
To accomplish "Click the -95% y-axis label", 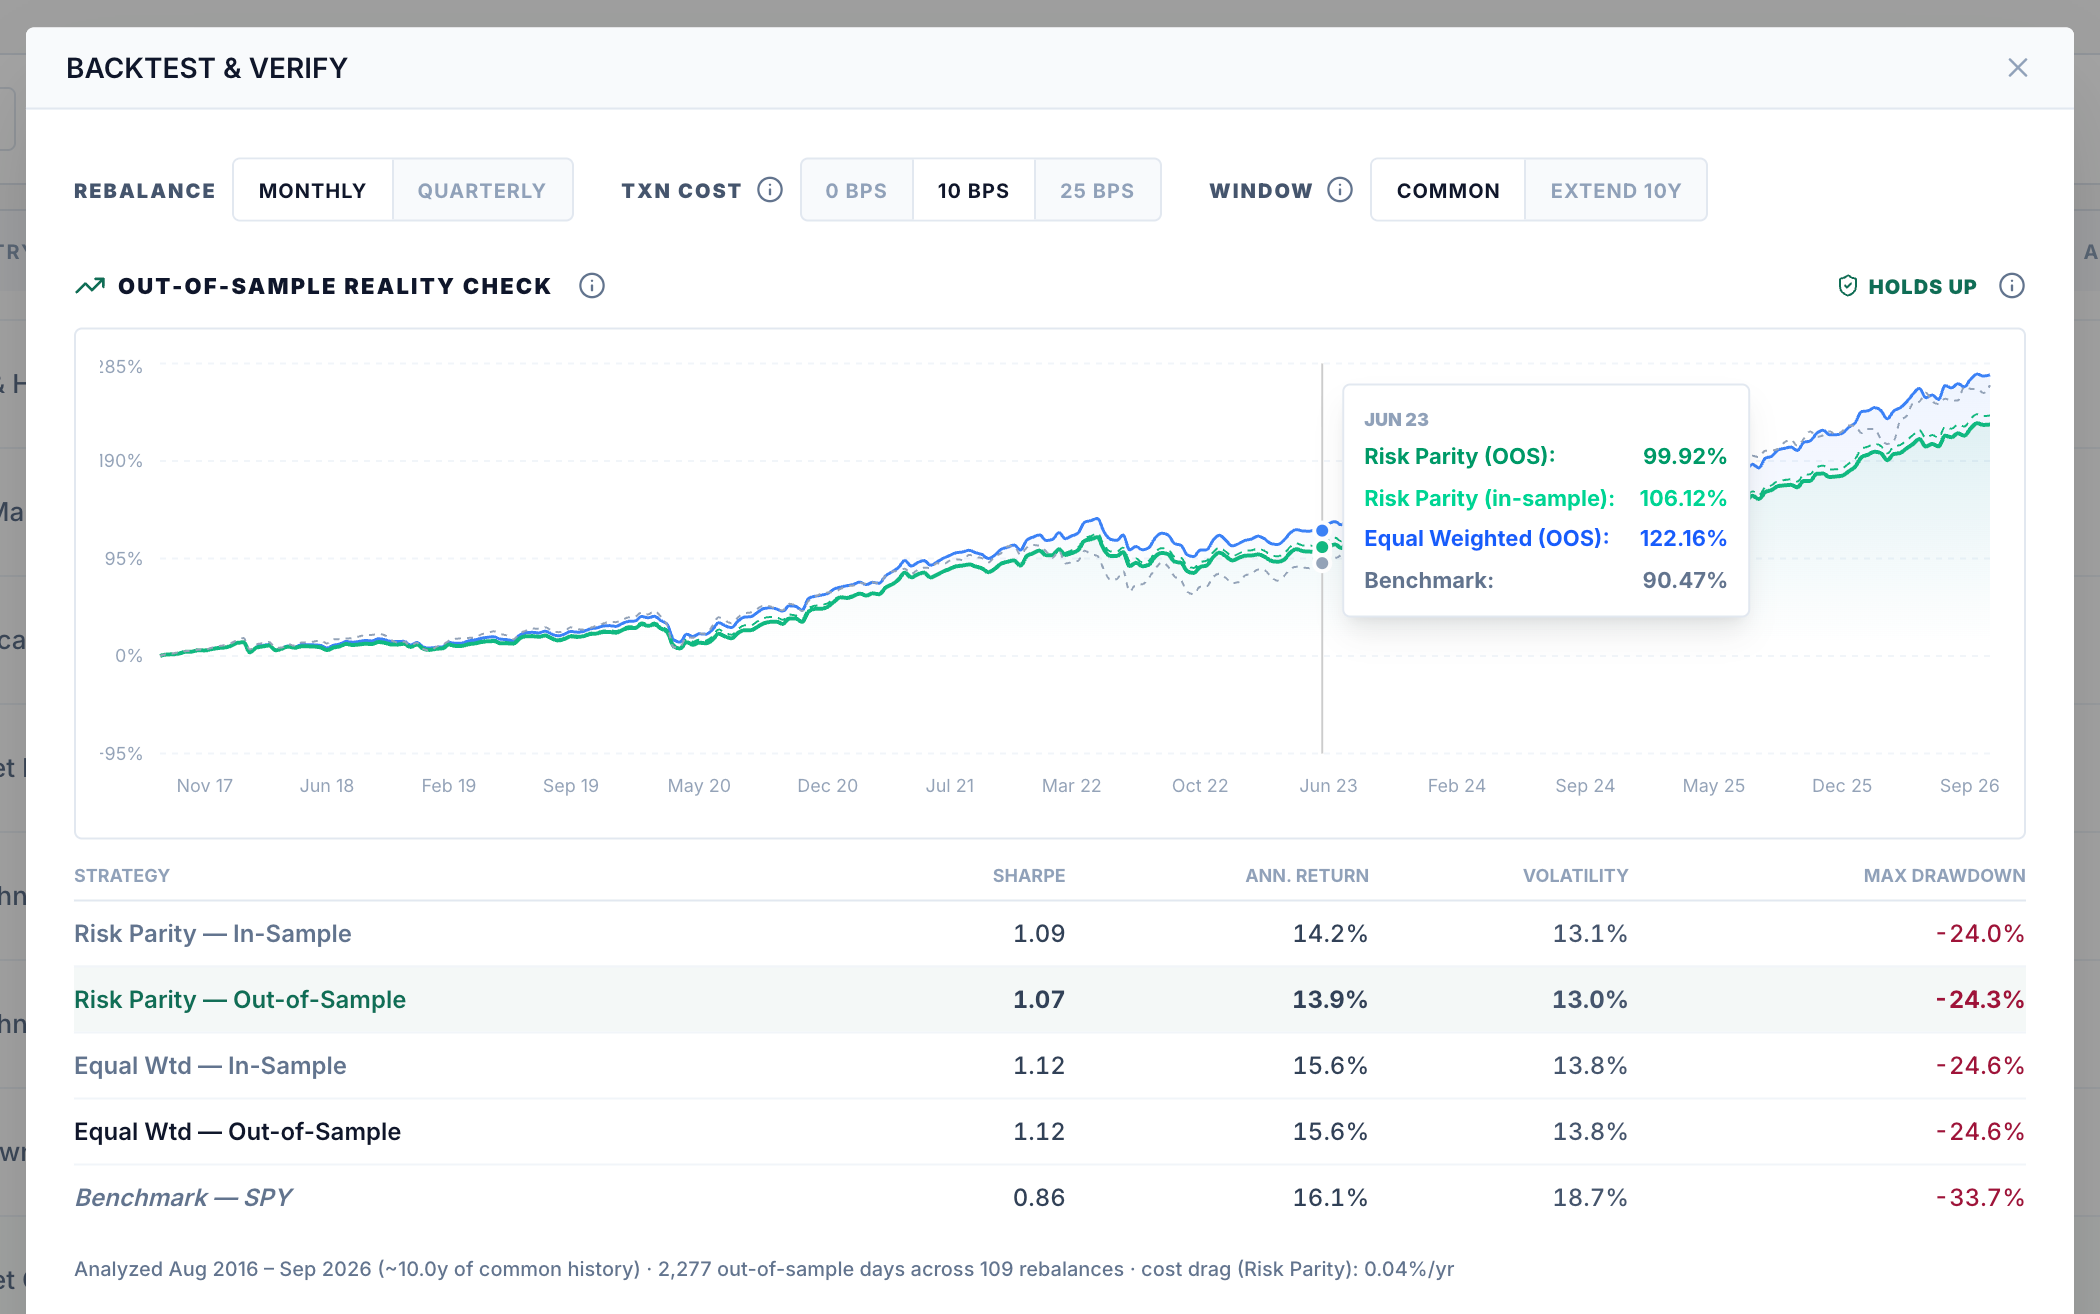I will click(x=121, y=754).
